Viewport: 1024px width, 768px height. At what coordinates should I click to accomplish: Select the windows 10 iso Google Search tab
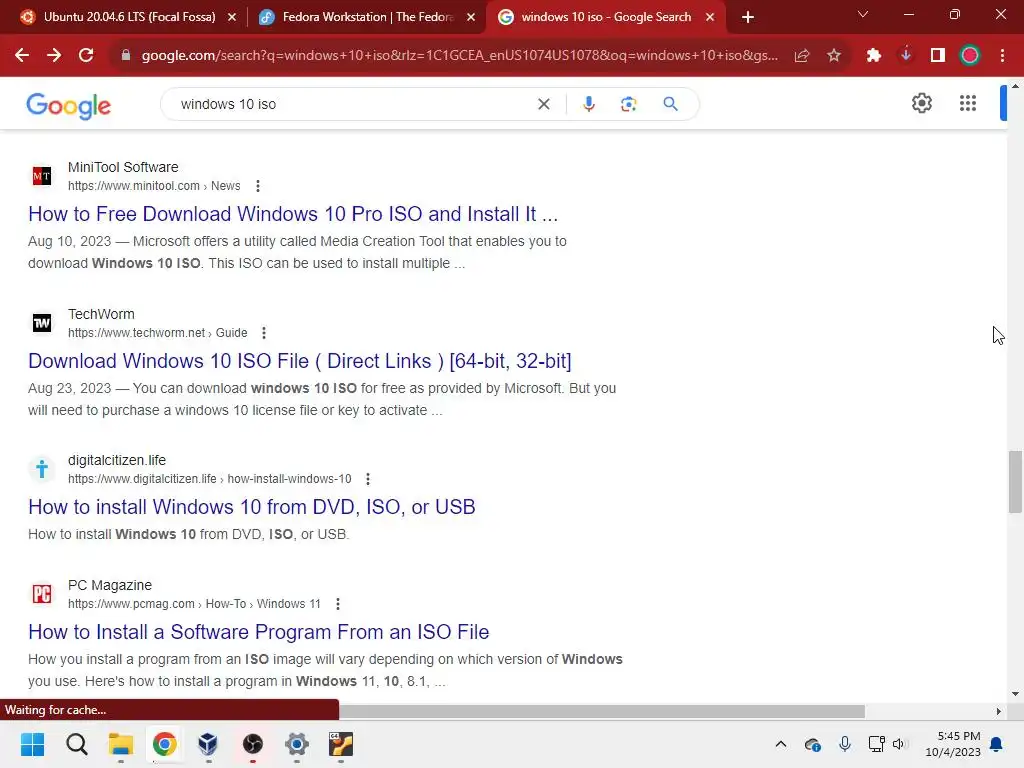coord(605,17)
